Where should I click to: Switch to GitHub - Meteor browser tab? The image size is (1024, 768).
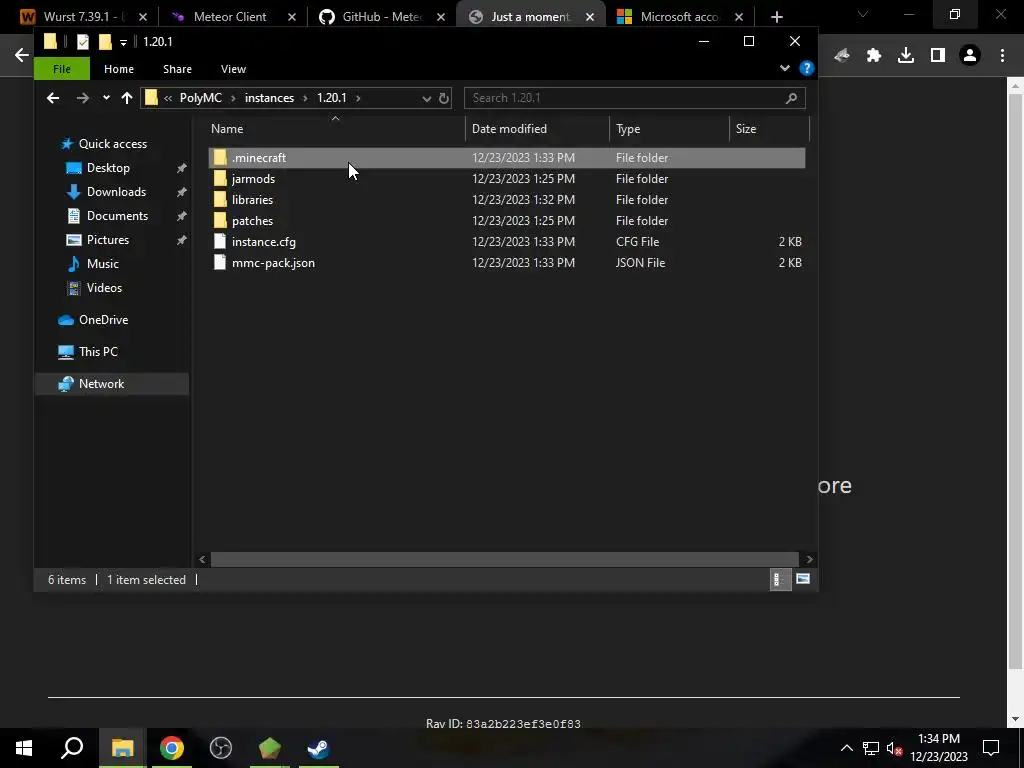point(382,16)
